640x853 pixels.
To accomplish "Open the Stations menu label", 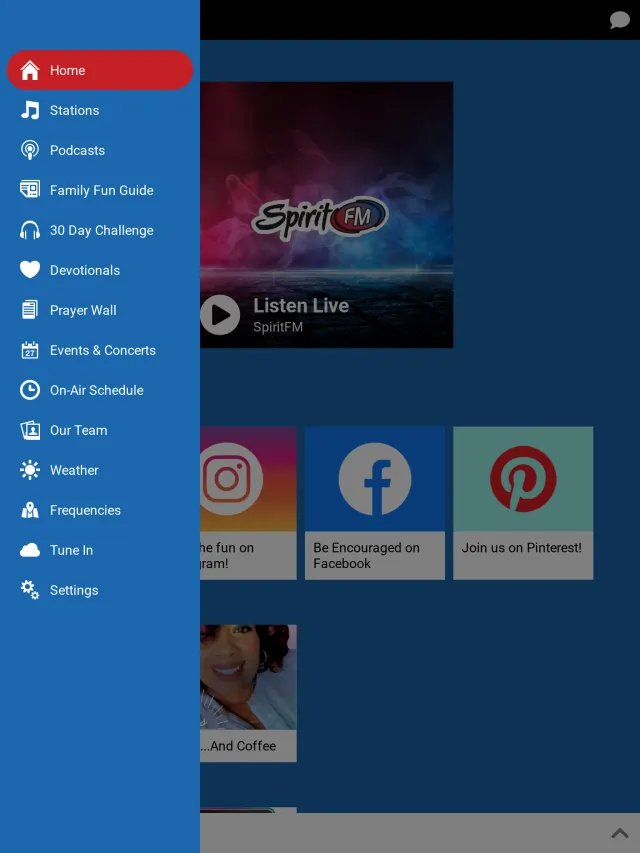I will tap(75, 110).
